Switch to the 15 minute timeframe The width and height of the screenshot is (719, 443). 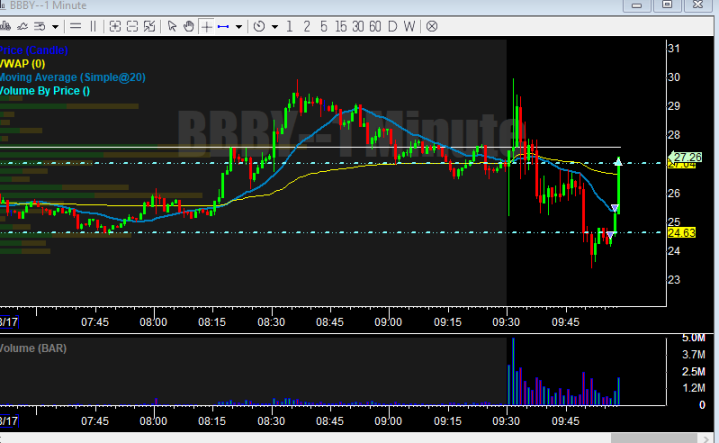tap(341, 27)
